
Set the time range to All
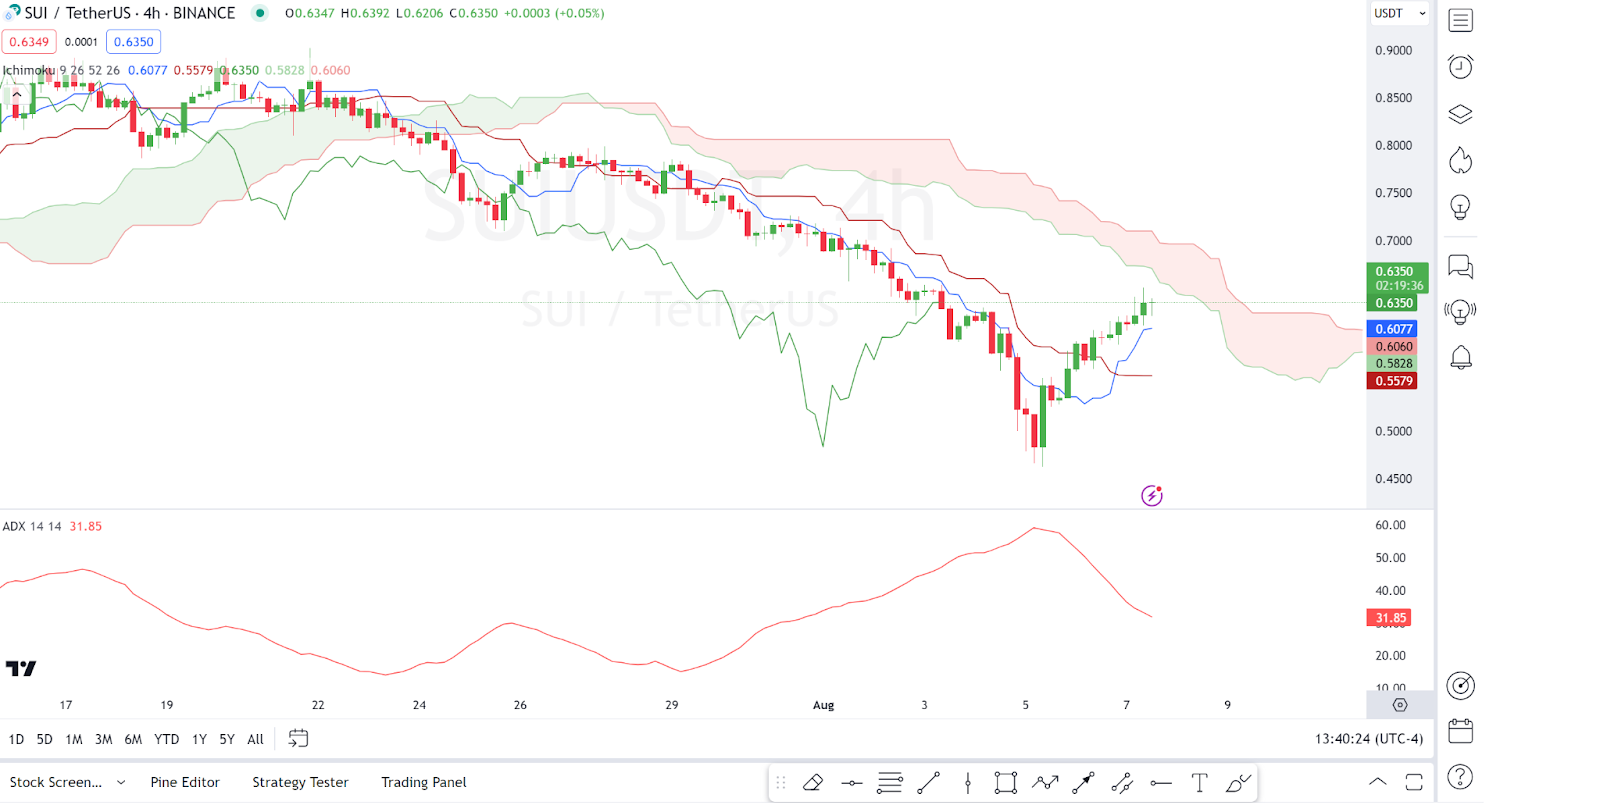pyautogui.click(x=255, y=739)
